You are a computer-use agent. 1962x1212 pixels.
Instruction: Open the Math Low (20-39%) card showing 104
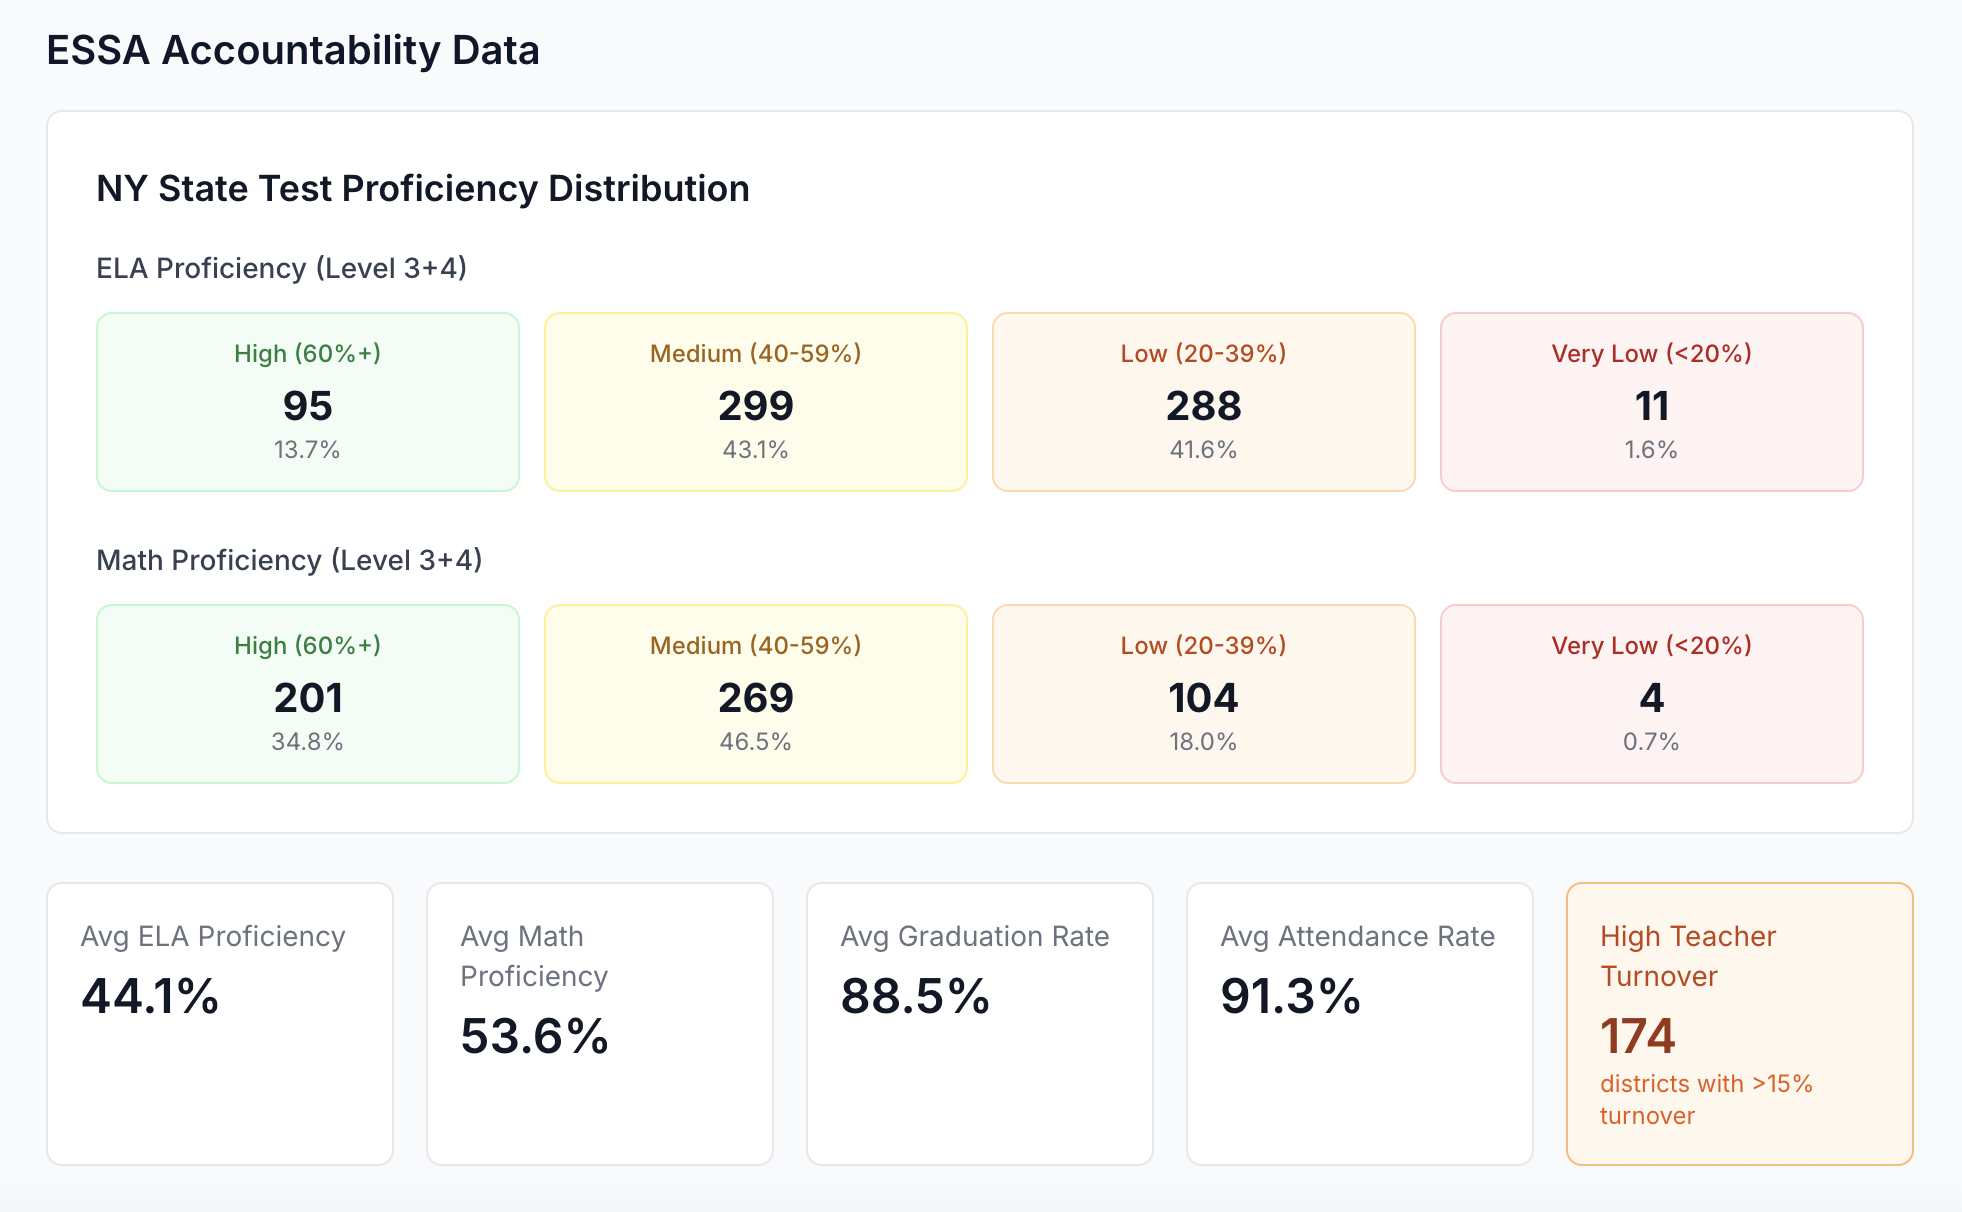(x=1203, y=694)
